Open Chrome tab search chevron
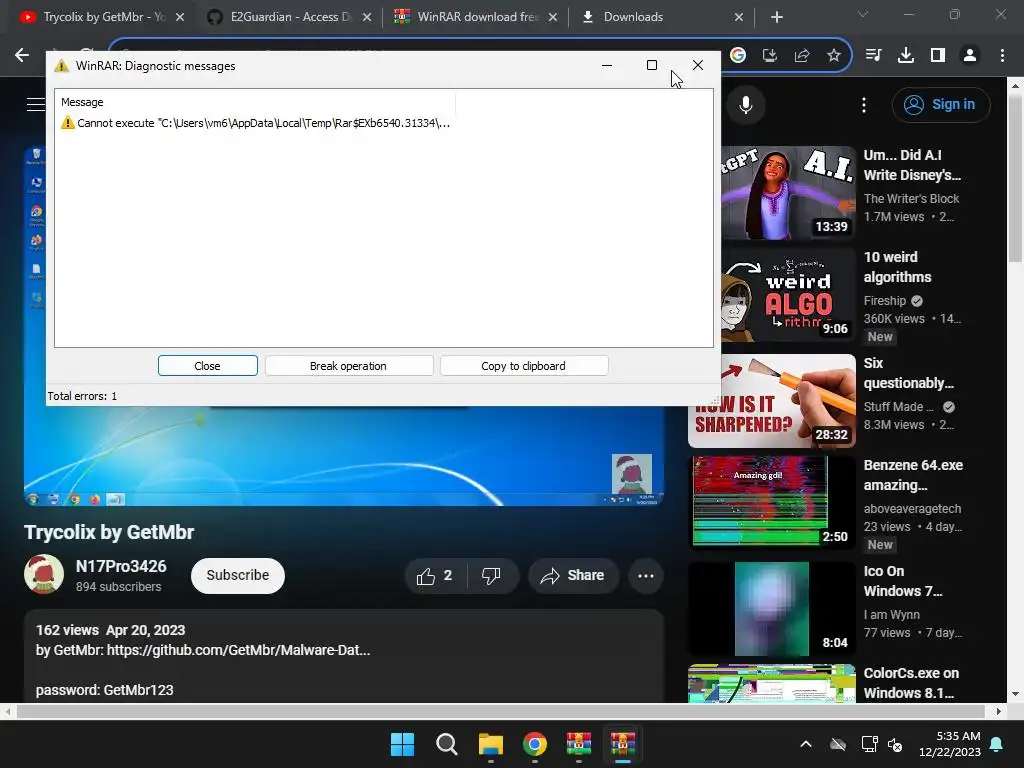Viewport: 1024px width, 768px height. point(863,14)
